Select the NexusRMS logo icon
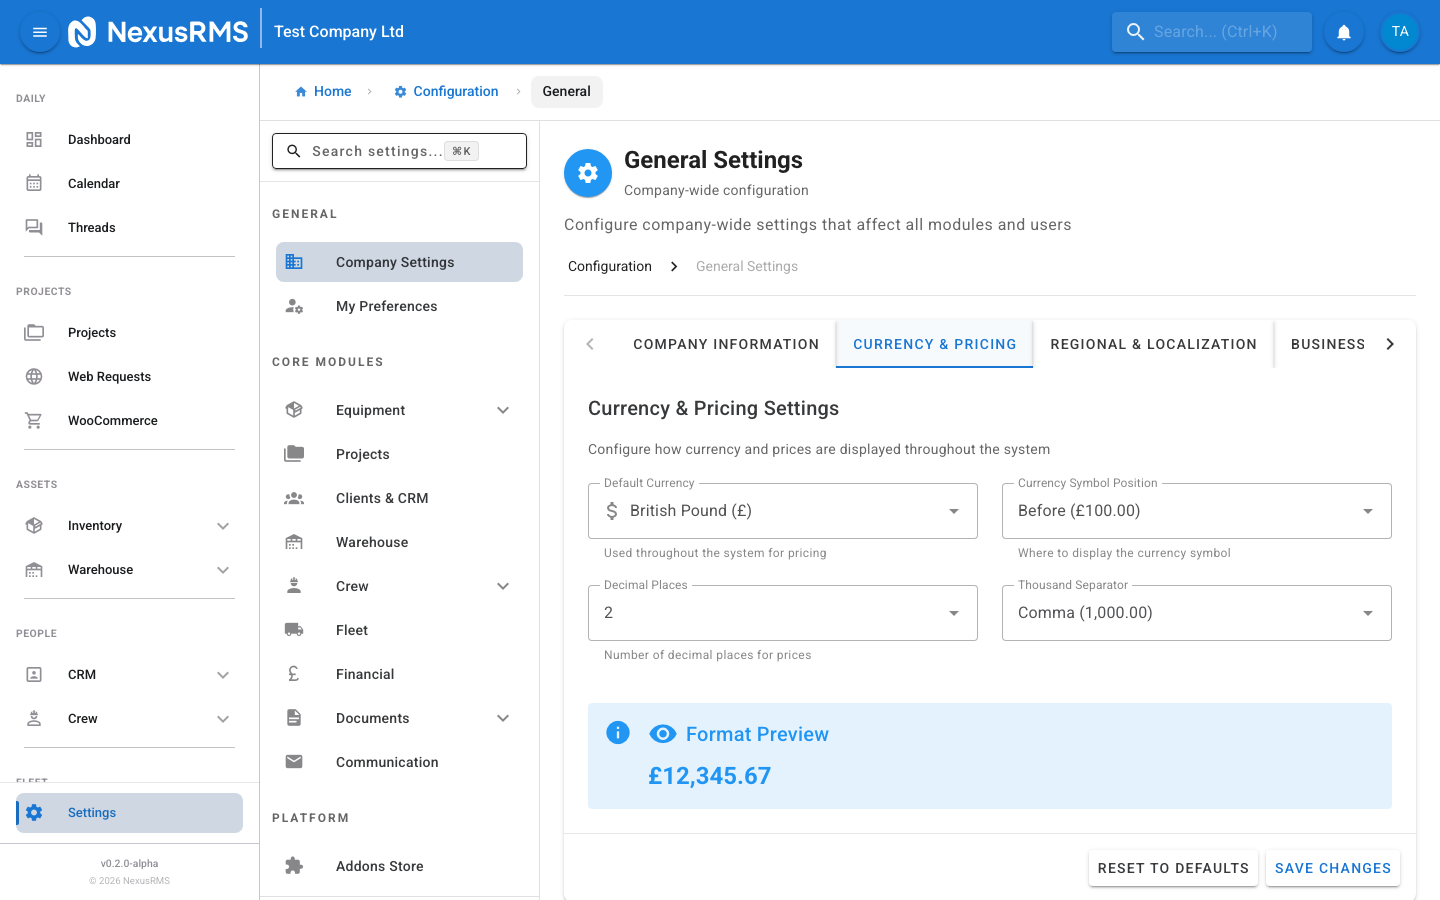Image resolution: width=1440 pixels, height=900 pixels. click(x=83, y=31)
